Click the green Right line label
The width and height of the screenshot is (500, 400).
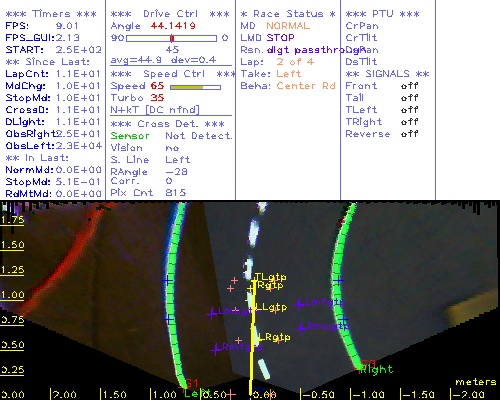[x=377, y=369]
